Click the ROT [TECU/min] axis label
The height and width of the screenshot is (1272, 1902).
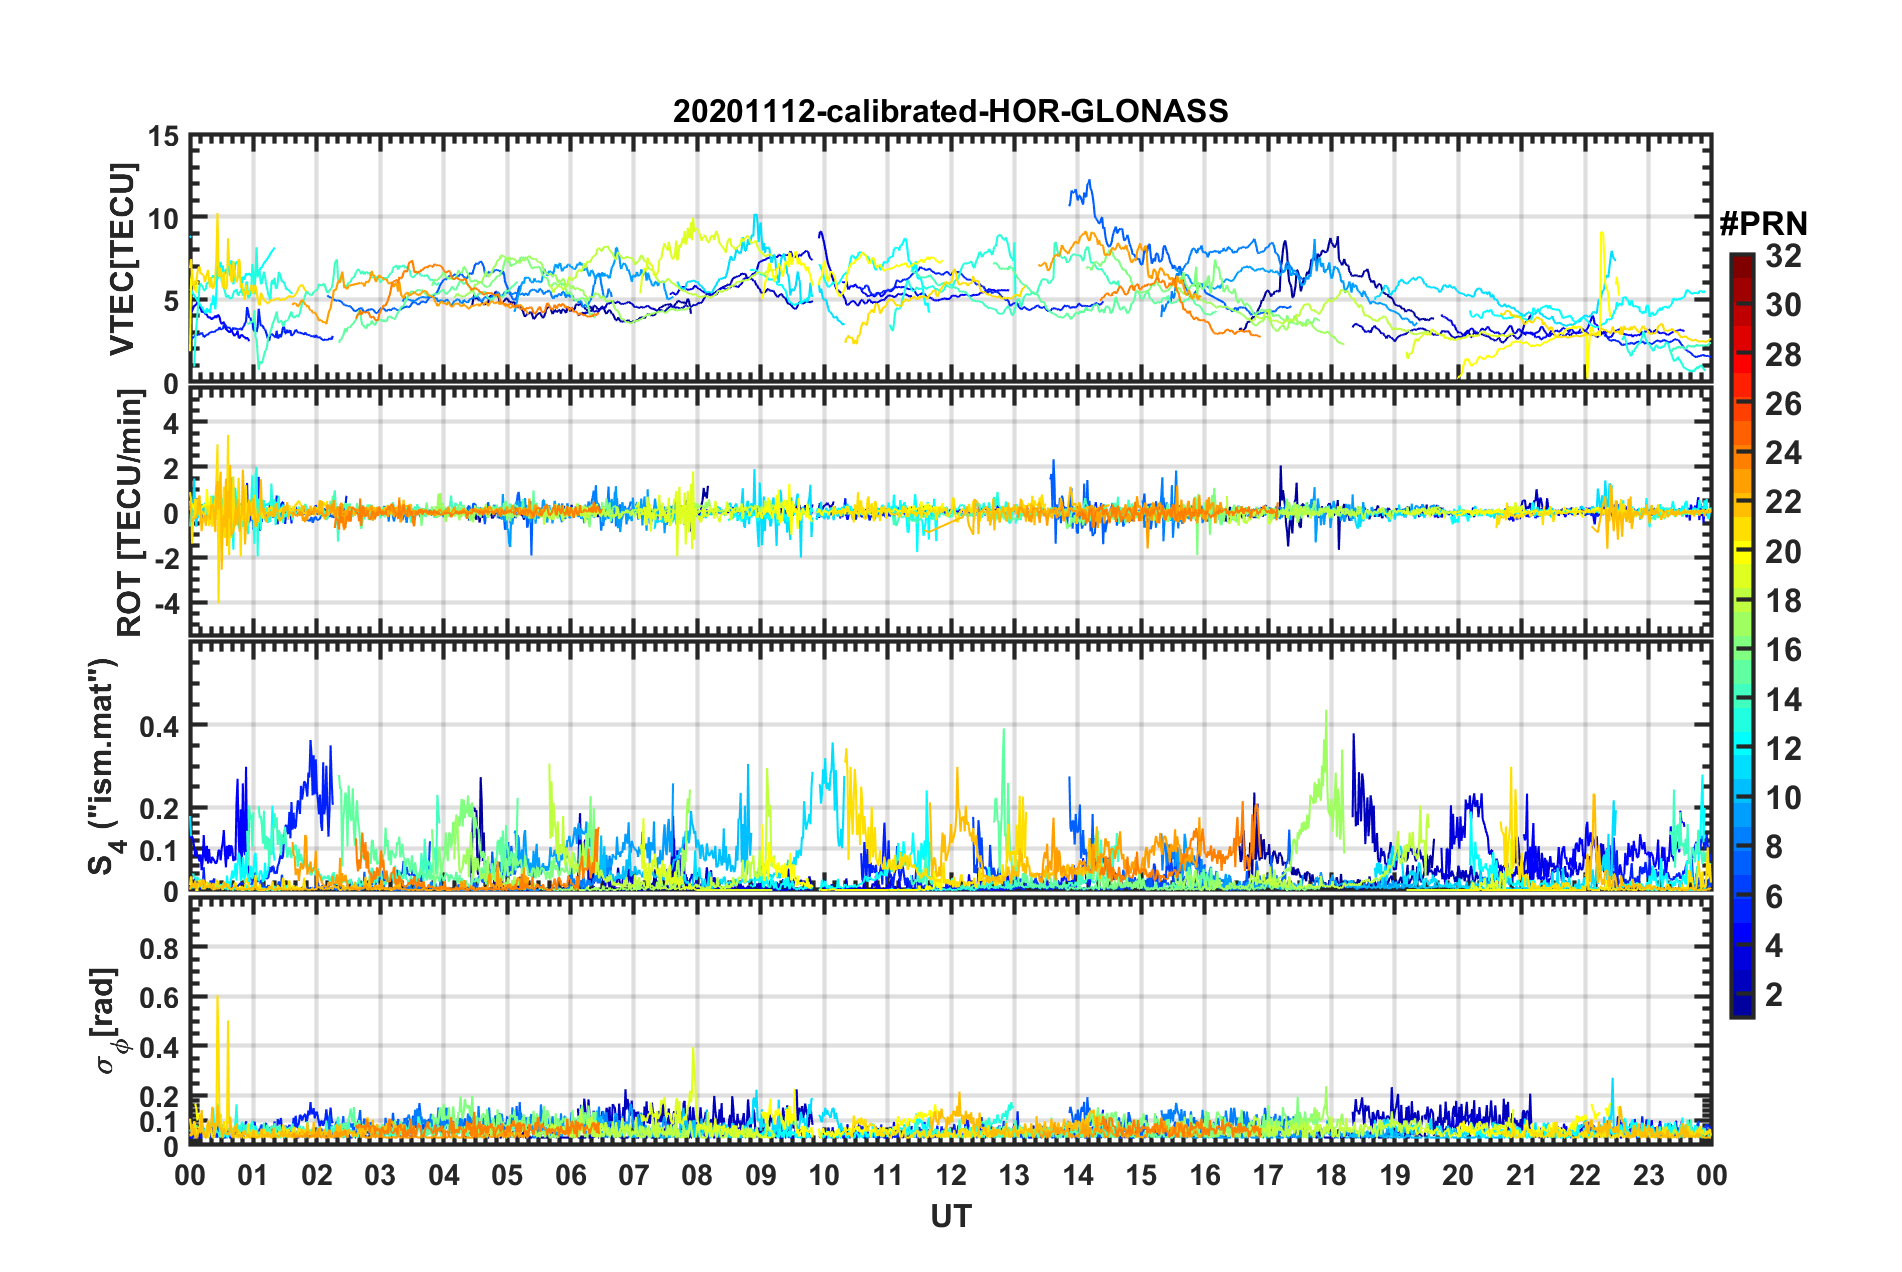pos(130,513)
